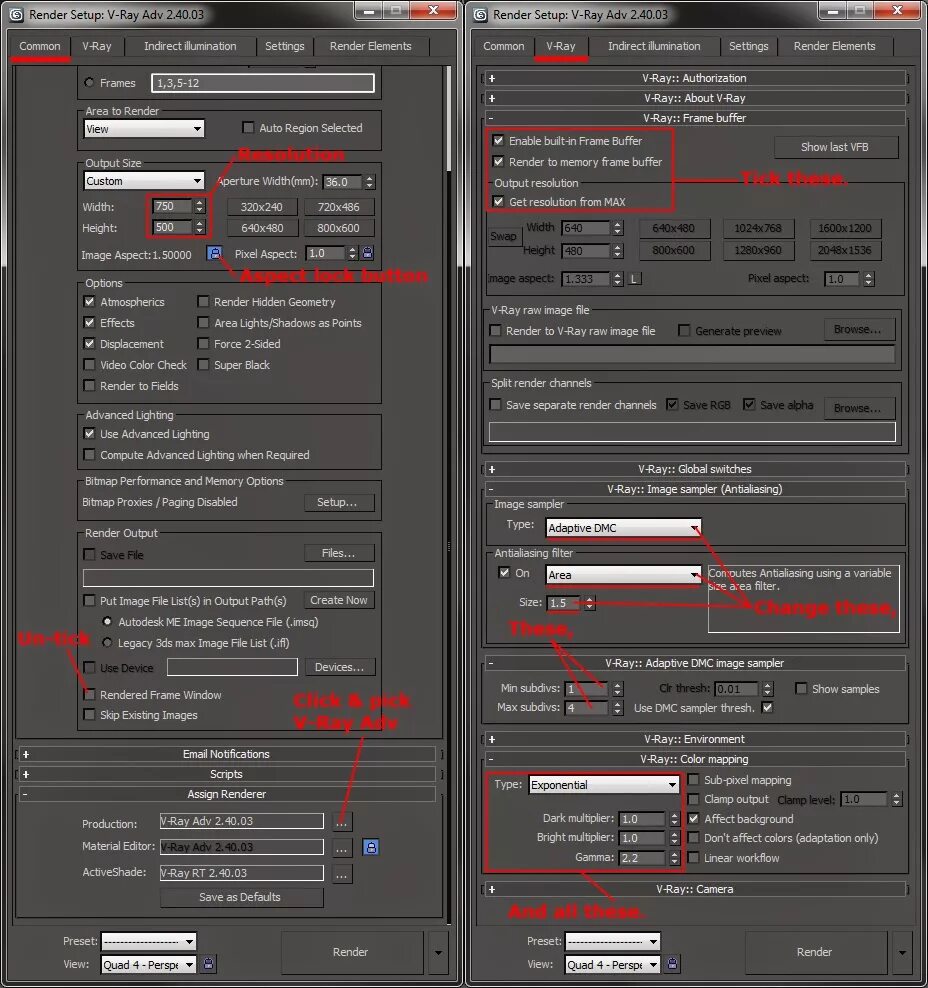Click the Width spinner in Output Size
928x988 pixels.
200,206
